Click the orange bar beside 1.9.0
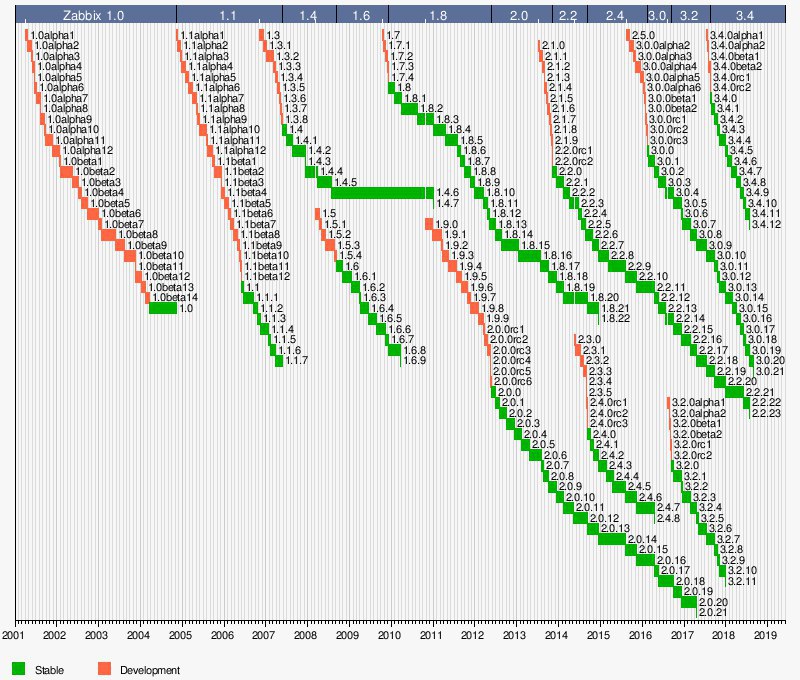This screenshot has height=680, width=800. point(429,224)
